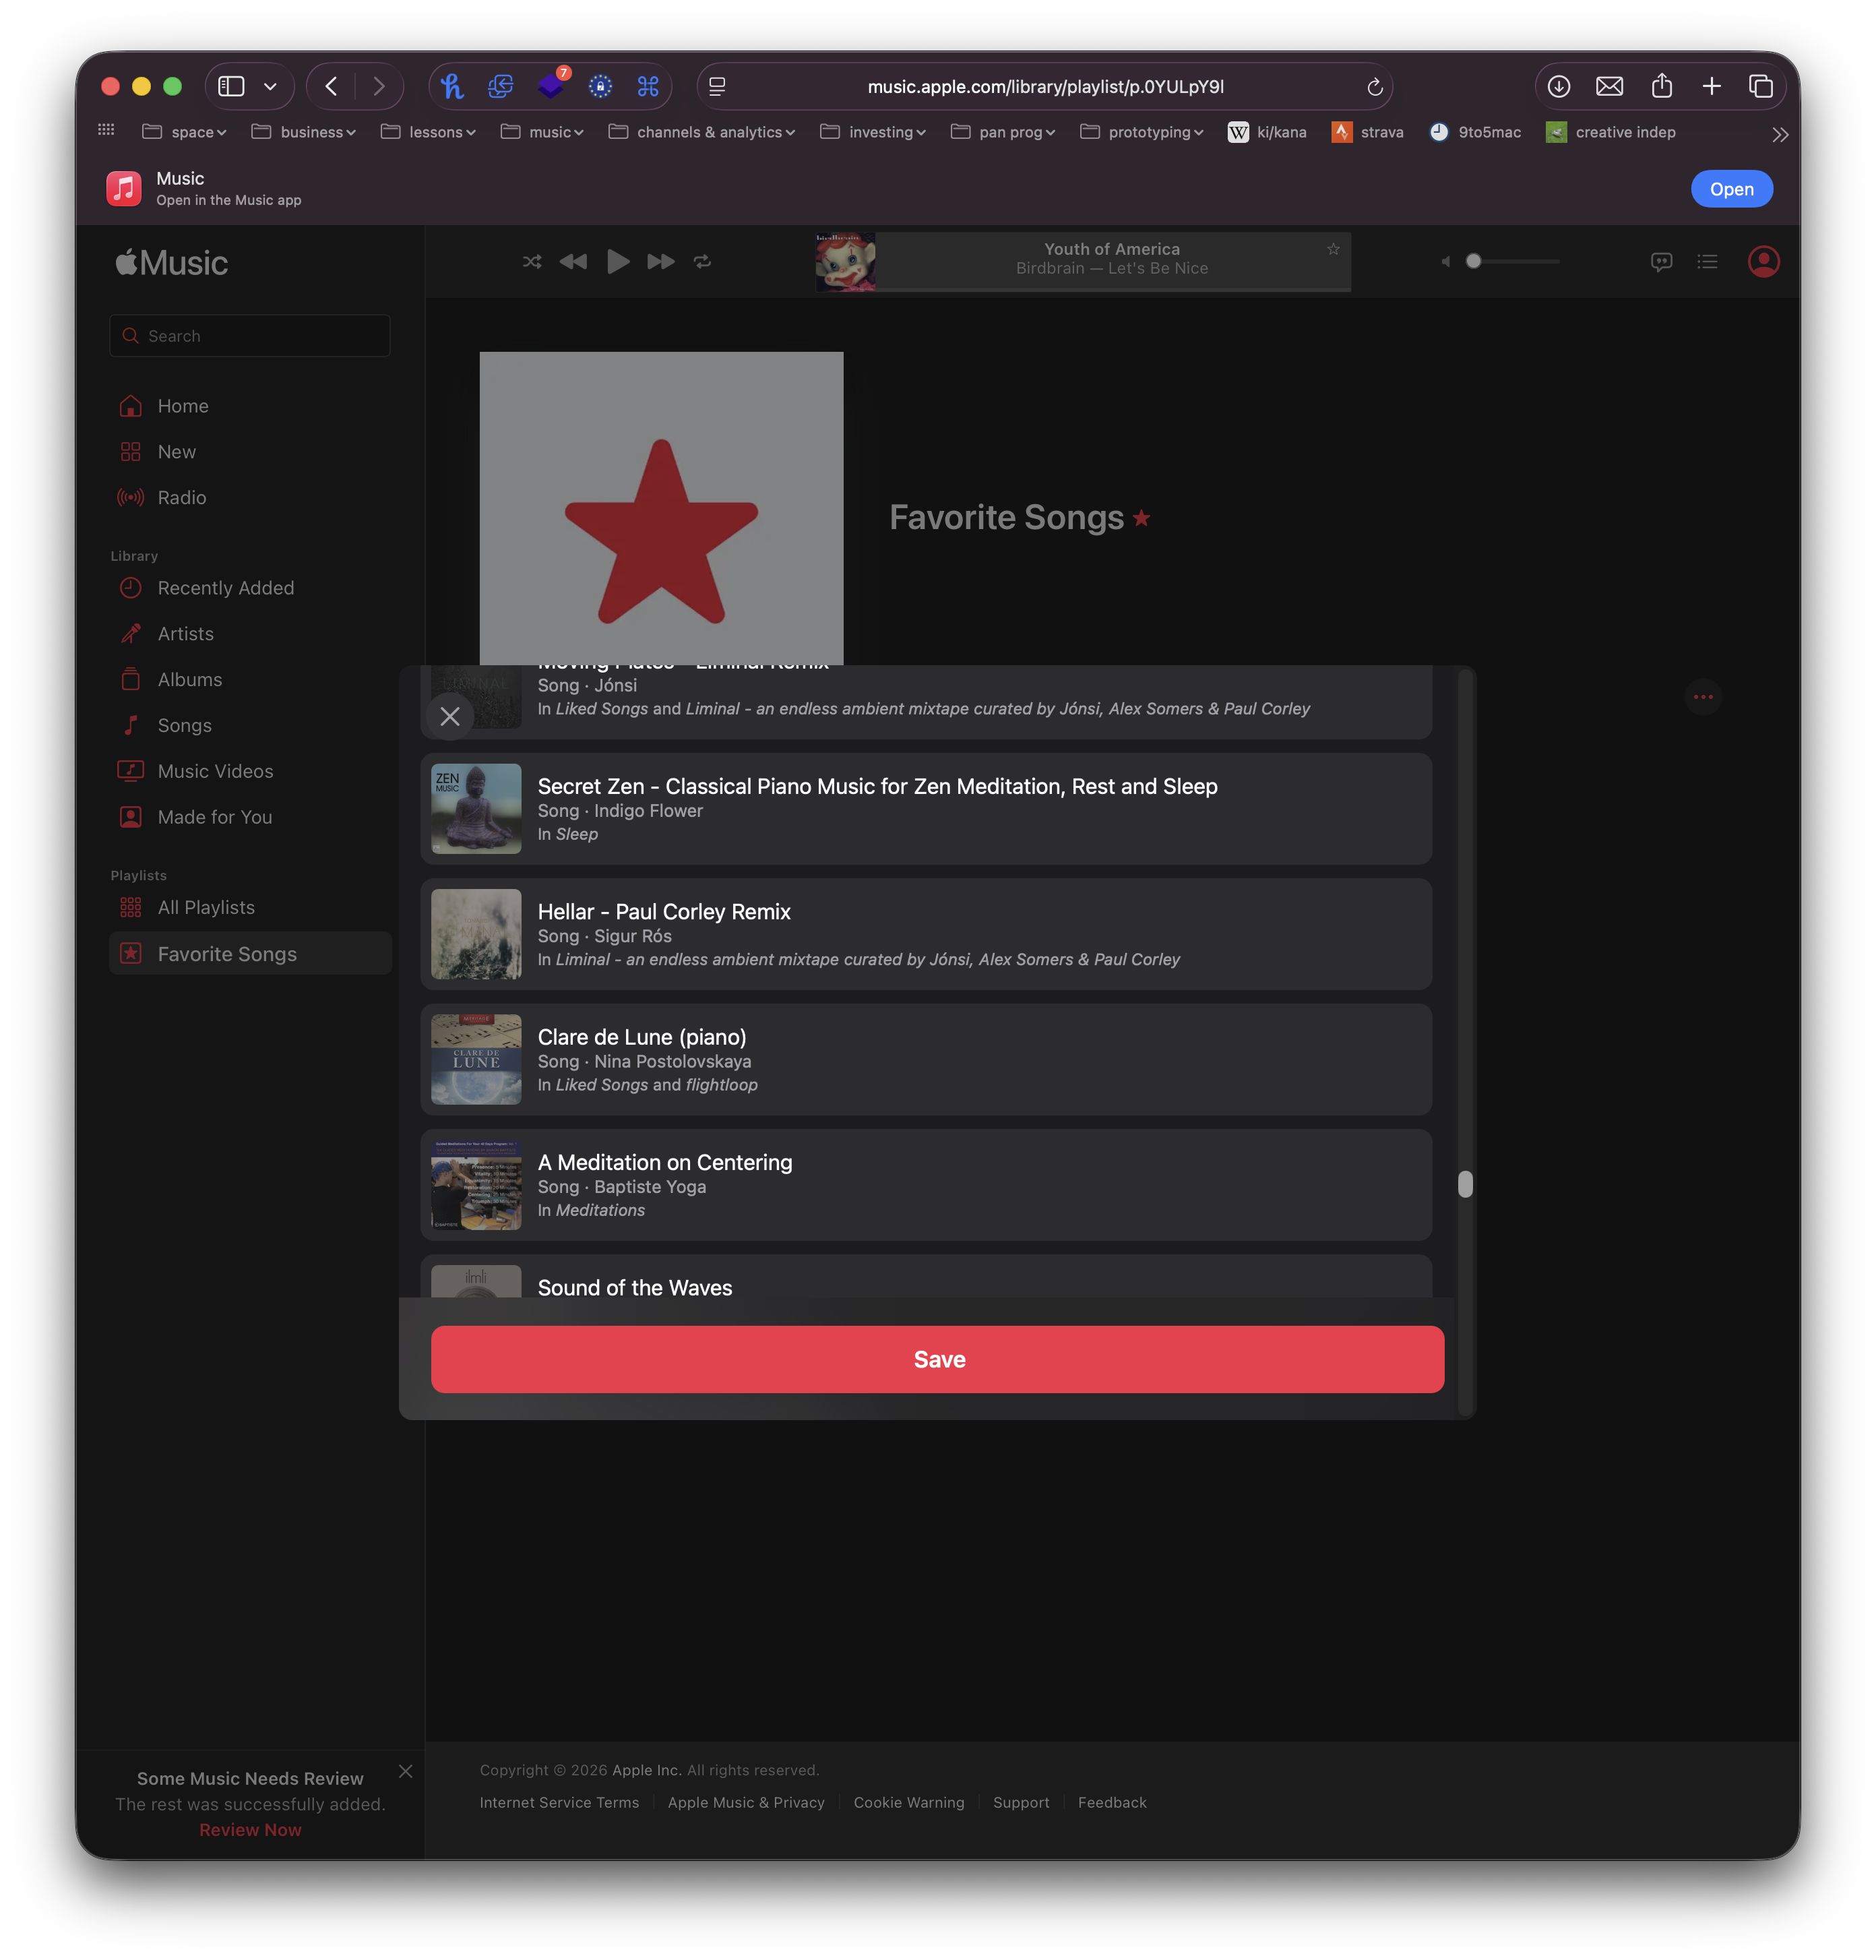Select Favorite Songs playlist in sidebar
This screenshot has width=1876, height=1960.
(x=250, y=954)
